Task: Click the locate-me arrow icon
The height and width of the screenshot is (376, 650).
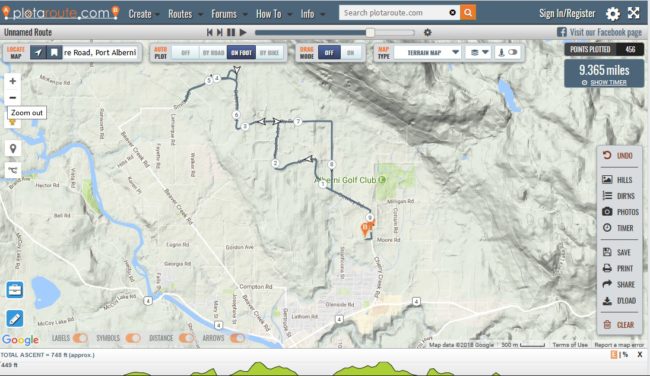Action: pyautogui.click(x=38, y=52)
